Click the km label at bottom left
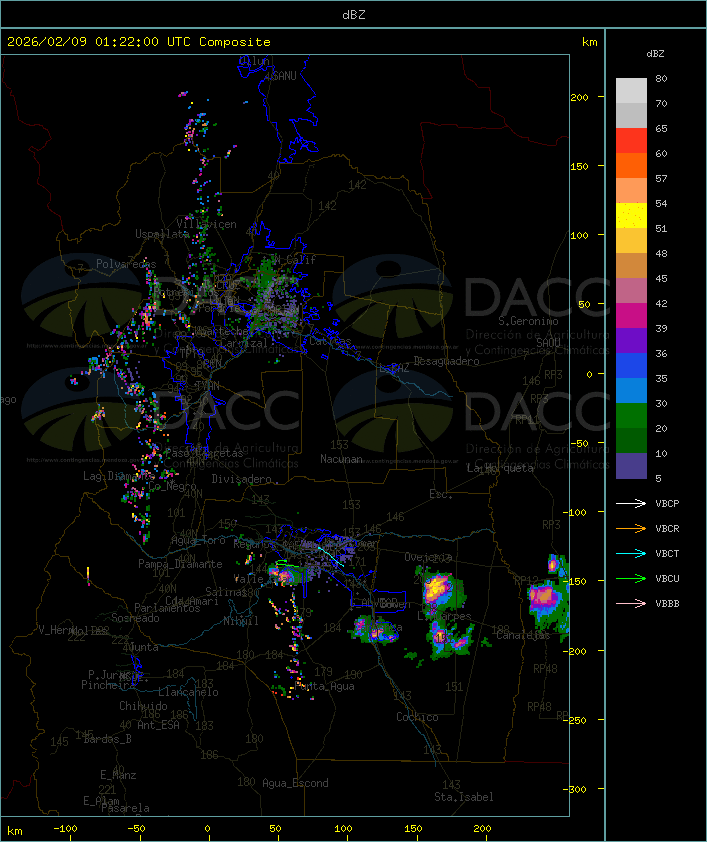This screenshot has width=707, height=842. [x=14, y=831]
